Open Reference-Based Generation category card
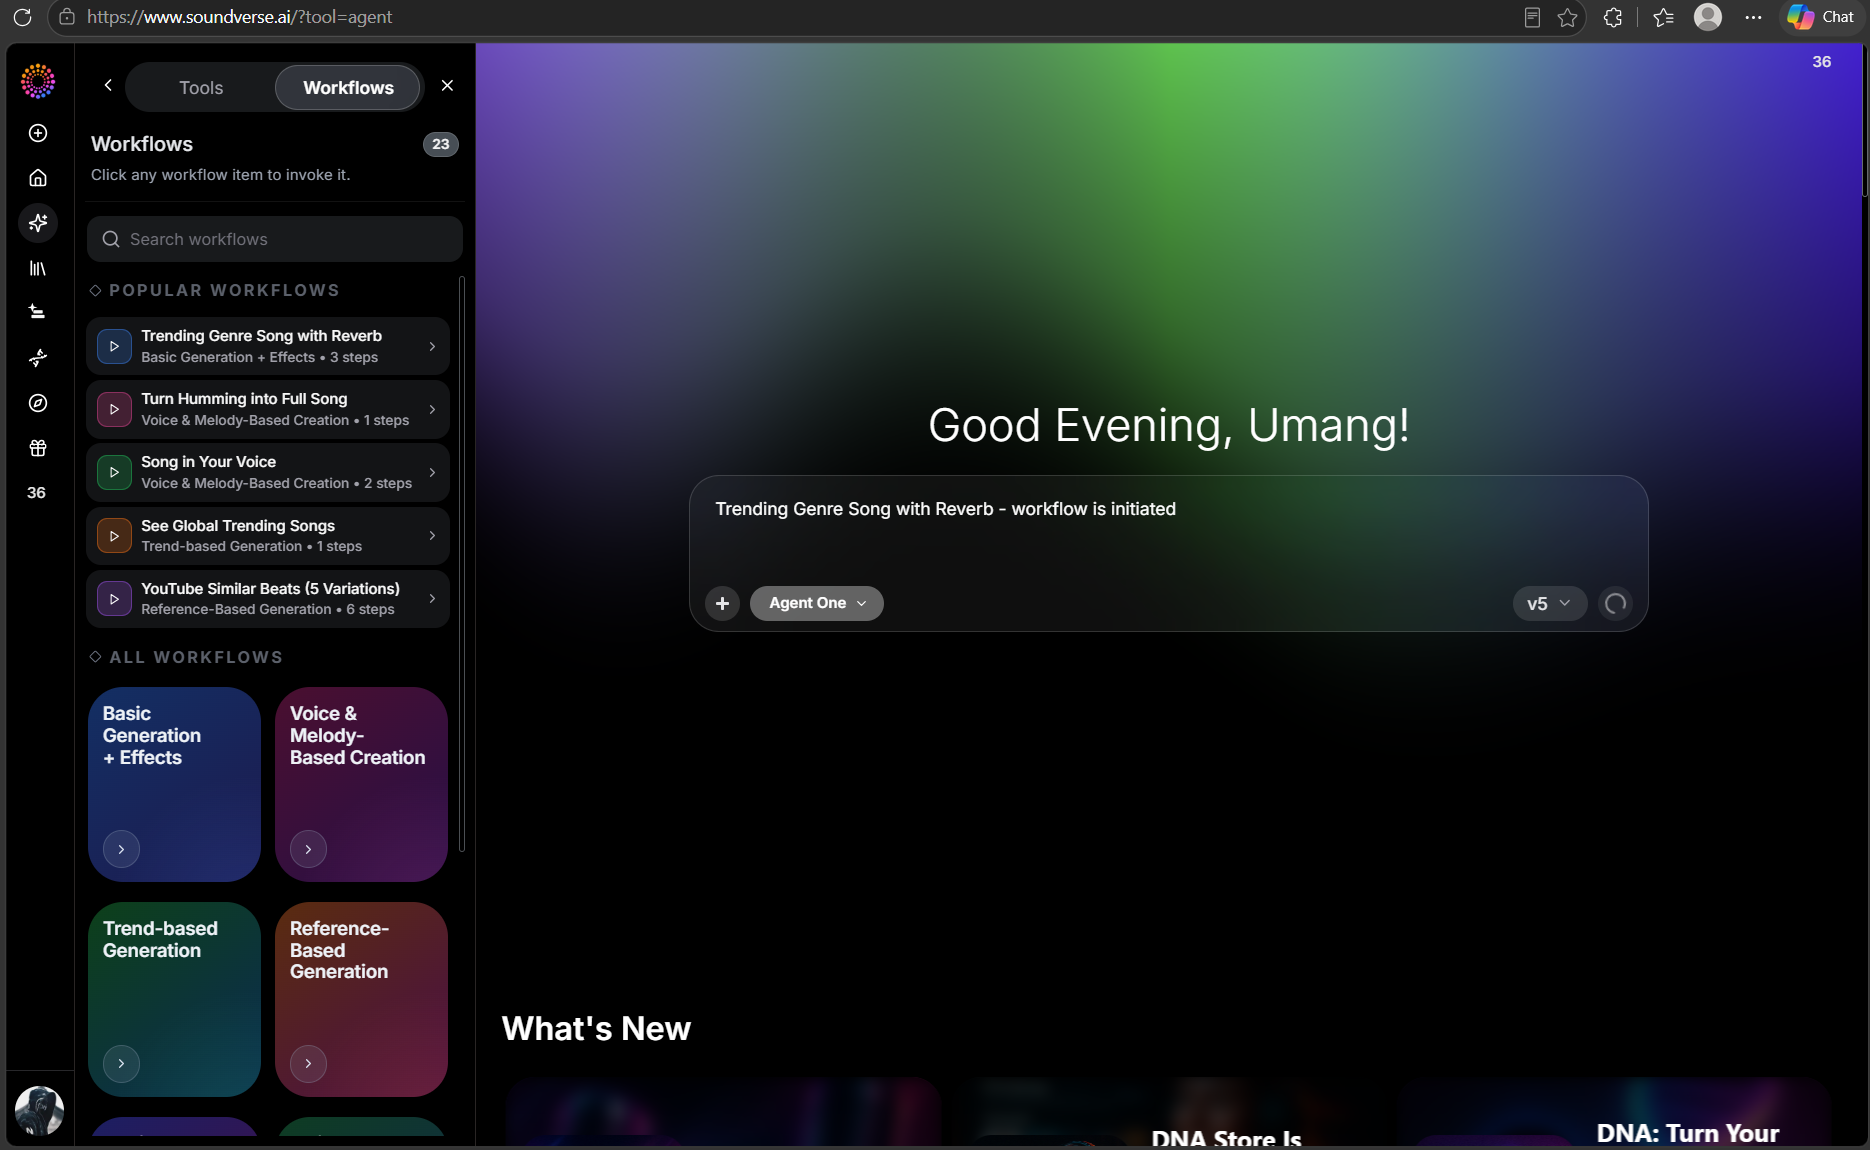 tap(361, 999)
